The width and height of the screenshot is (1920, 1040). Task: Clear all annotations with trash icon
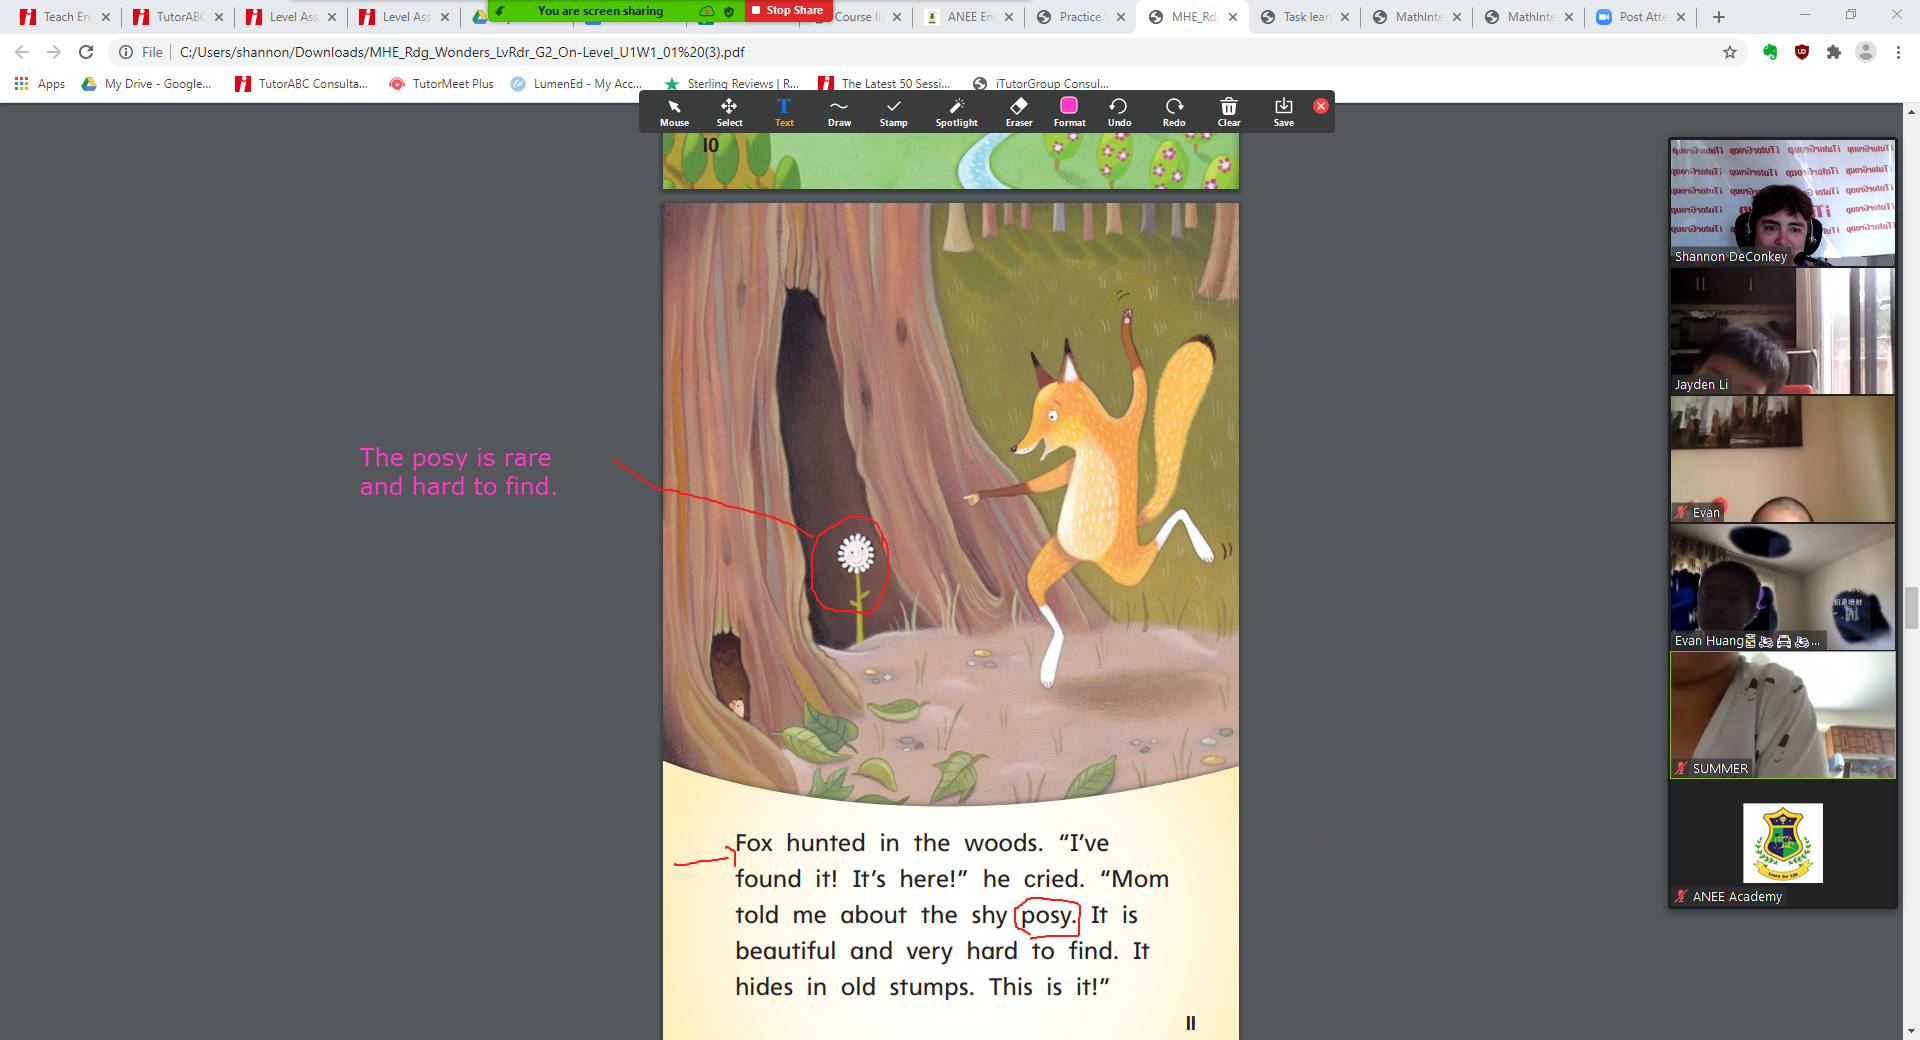(1229, 112)
